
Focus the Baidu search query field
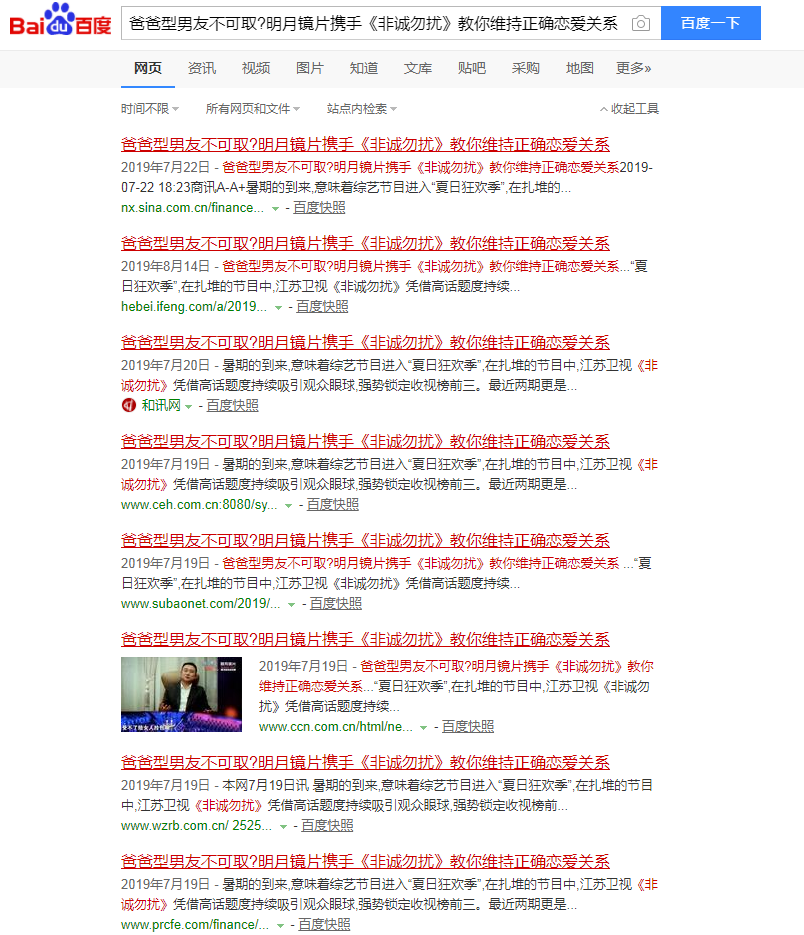[374, 23]
